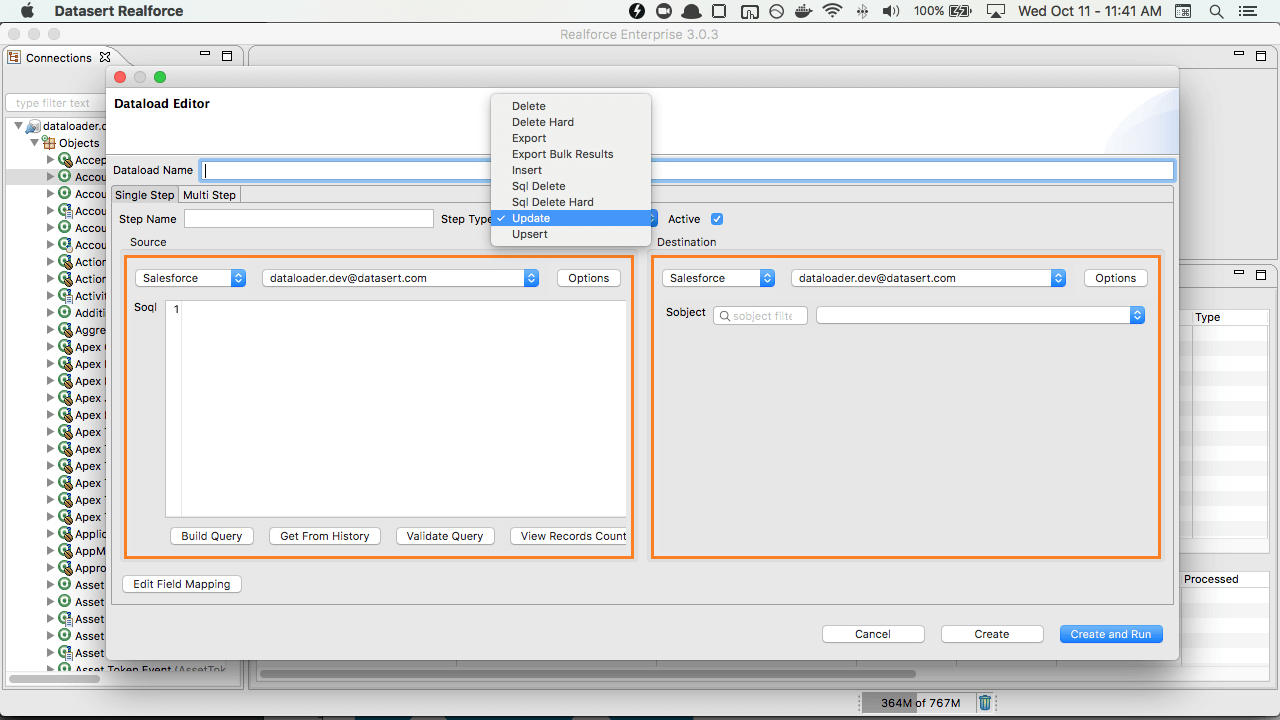Click the Connections view tree icon
This screenshot has width=1280, height=720.
14,58
